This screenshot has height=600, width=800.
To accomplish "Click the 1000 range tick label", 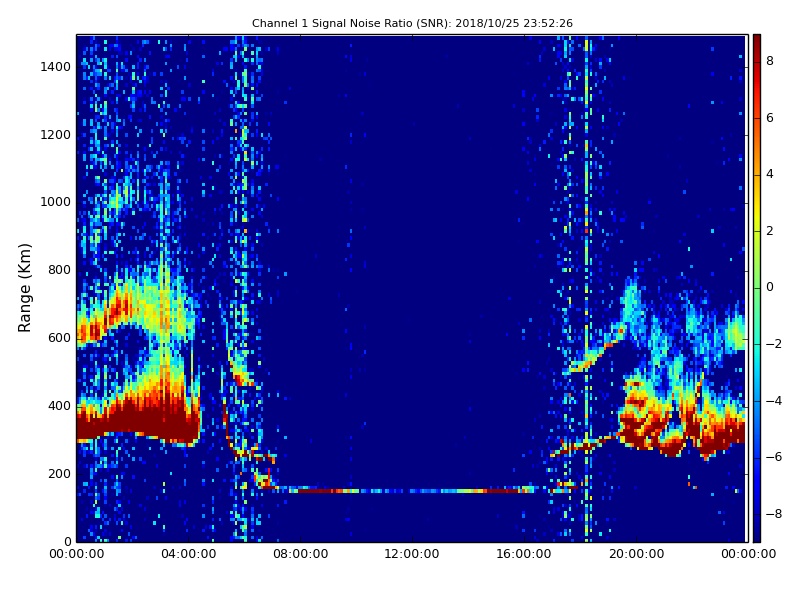I will [56, 202].
